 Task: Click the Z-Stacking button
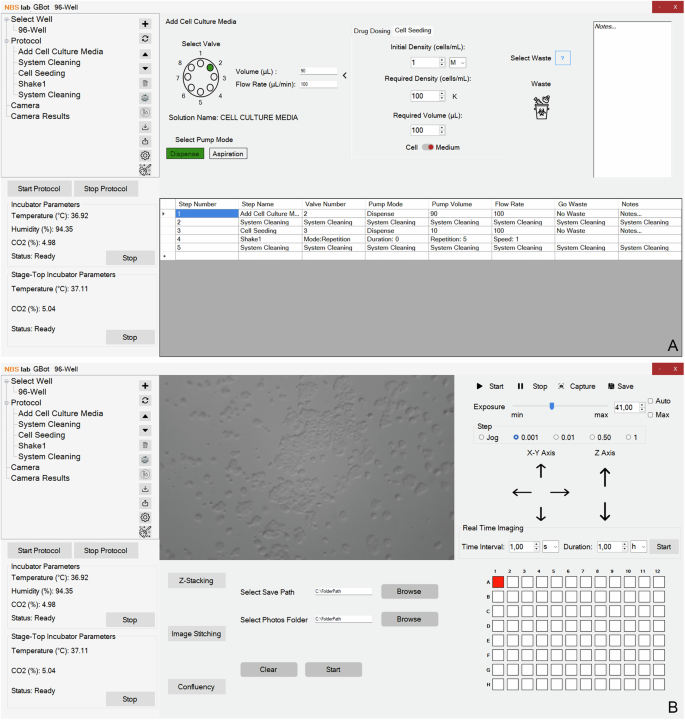(x=196, y=581)
